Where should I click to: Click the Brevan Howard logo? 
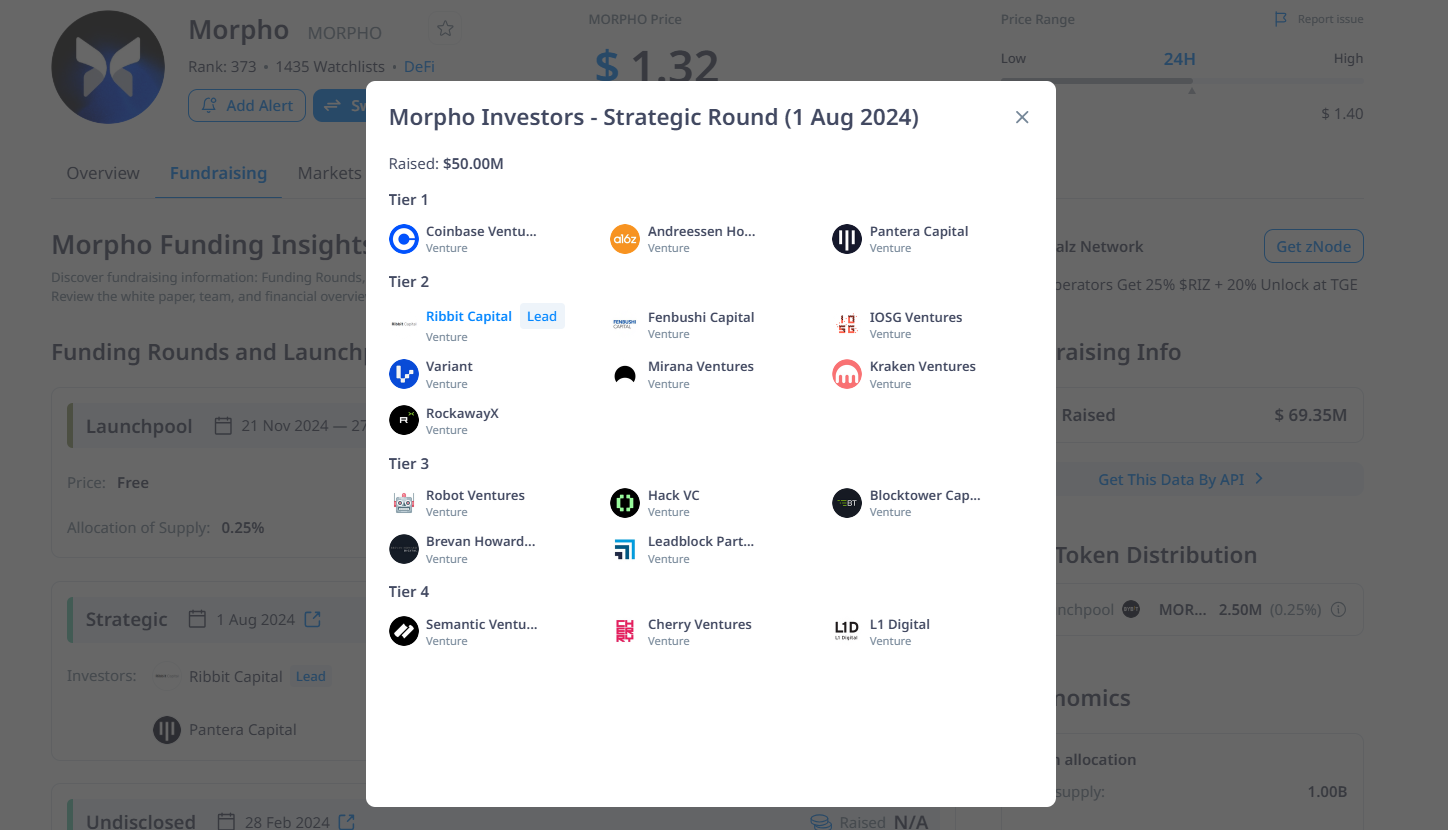click(x=404, y=549)
